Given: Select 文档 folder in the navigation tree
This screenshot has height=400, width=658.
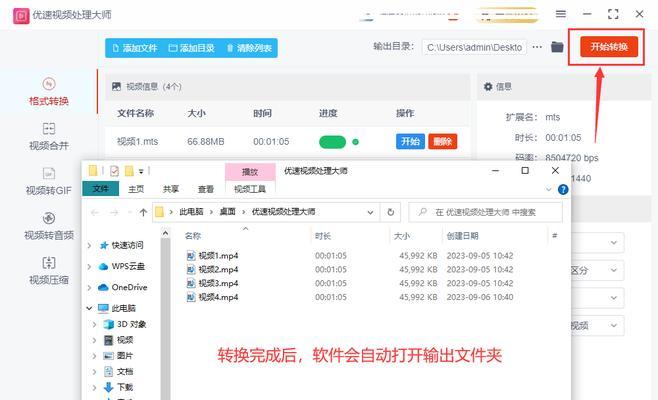Looking at the screenshot, I should (x=119, y=371).
